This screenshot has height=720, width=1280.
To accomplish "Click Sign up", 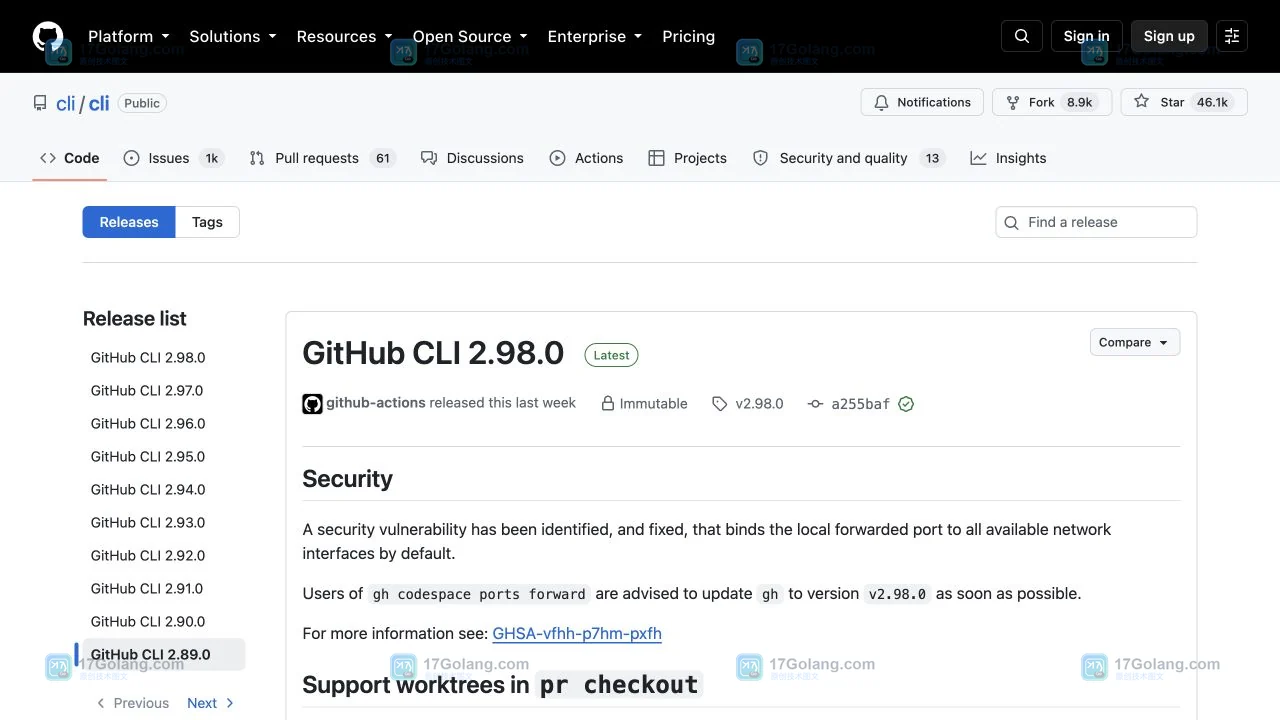I will point(1169,36).
